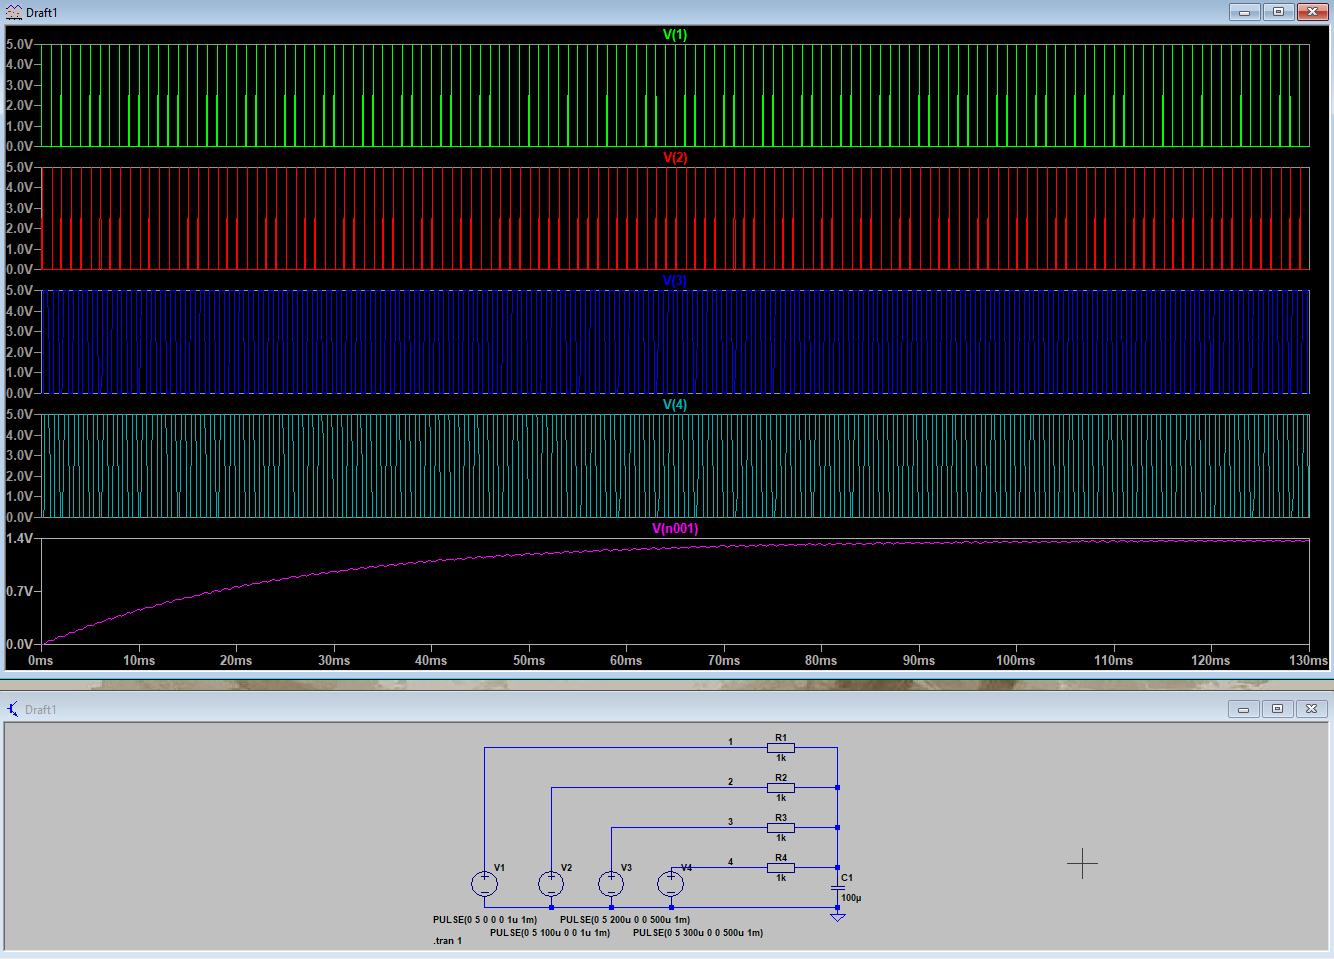Viewport: 1334px width, 959px height.
Task: Select voltage source V3 in schematic
Action: pos(611,883)
